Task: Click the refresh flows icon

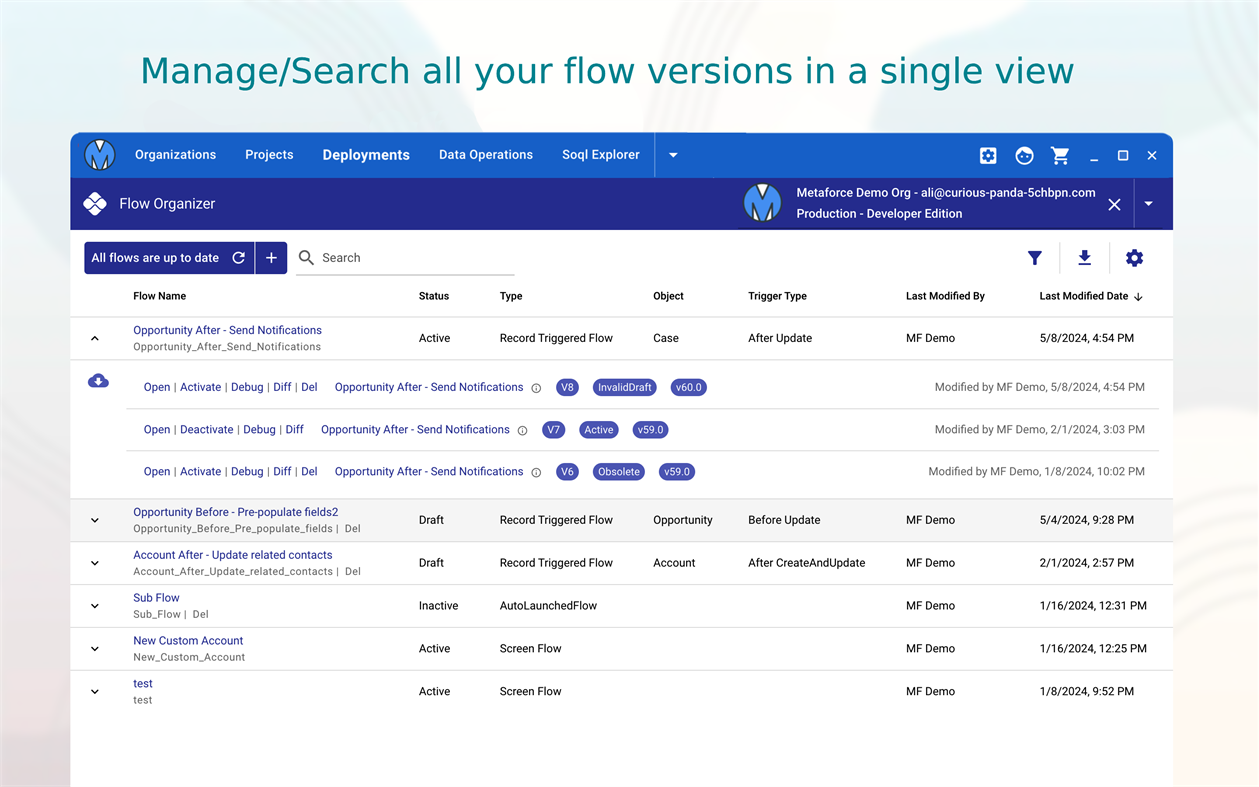Action: coord(239,258)
